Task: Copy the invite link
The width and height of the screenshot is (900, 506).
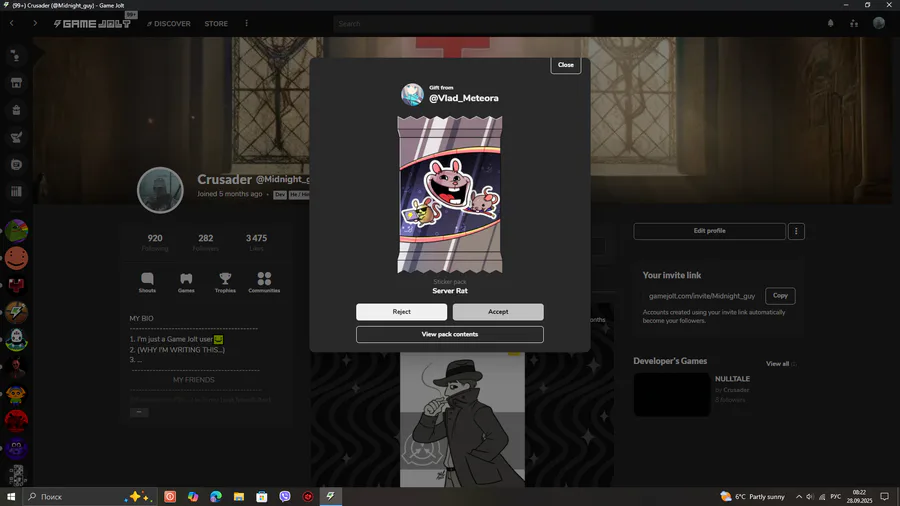Action: (780, 295)
